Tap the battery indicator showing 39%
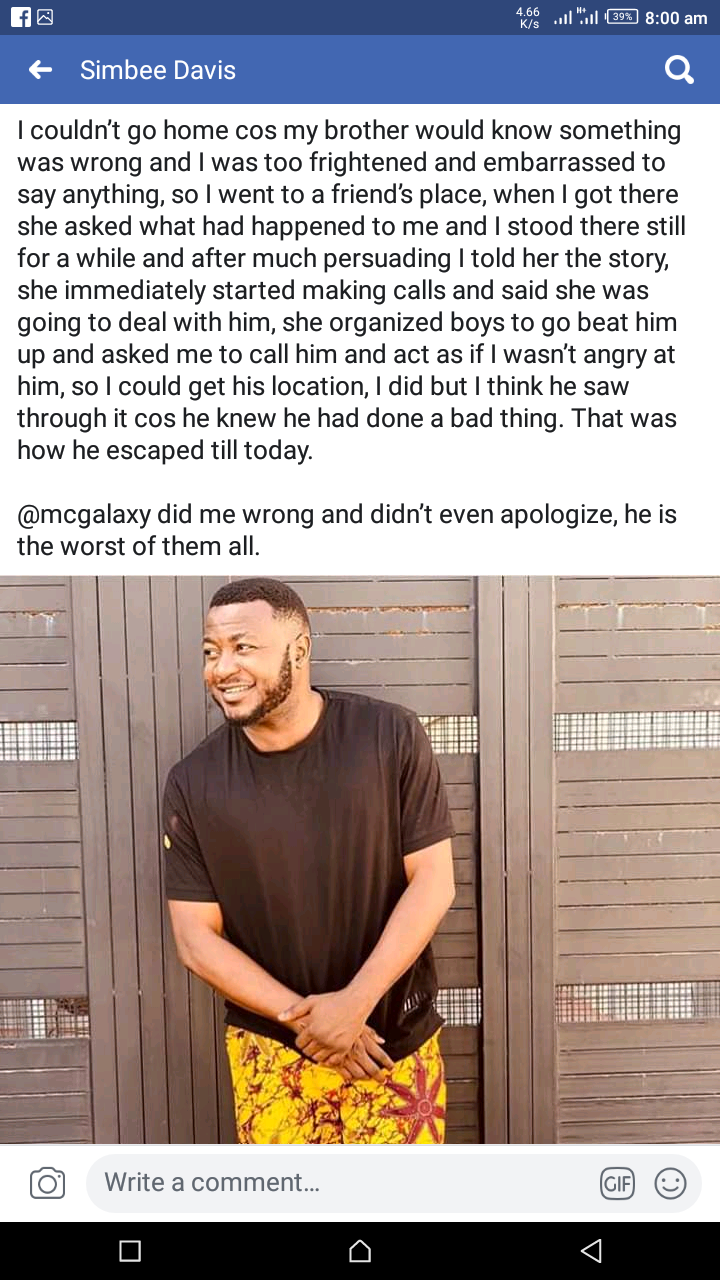 pyautogui.click(x=621, y=17)
